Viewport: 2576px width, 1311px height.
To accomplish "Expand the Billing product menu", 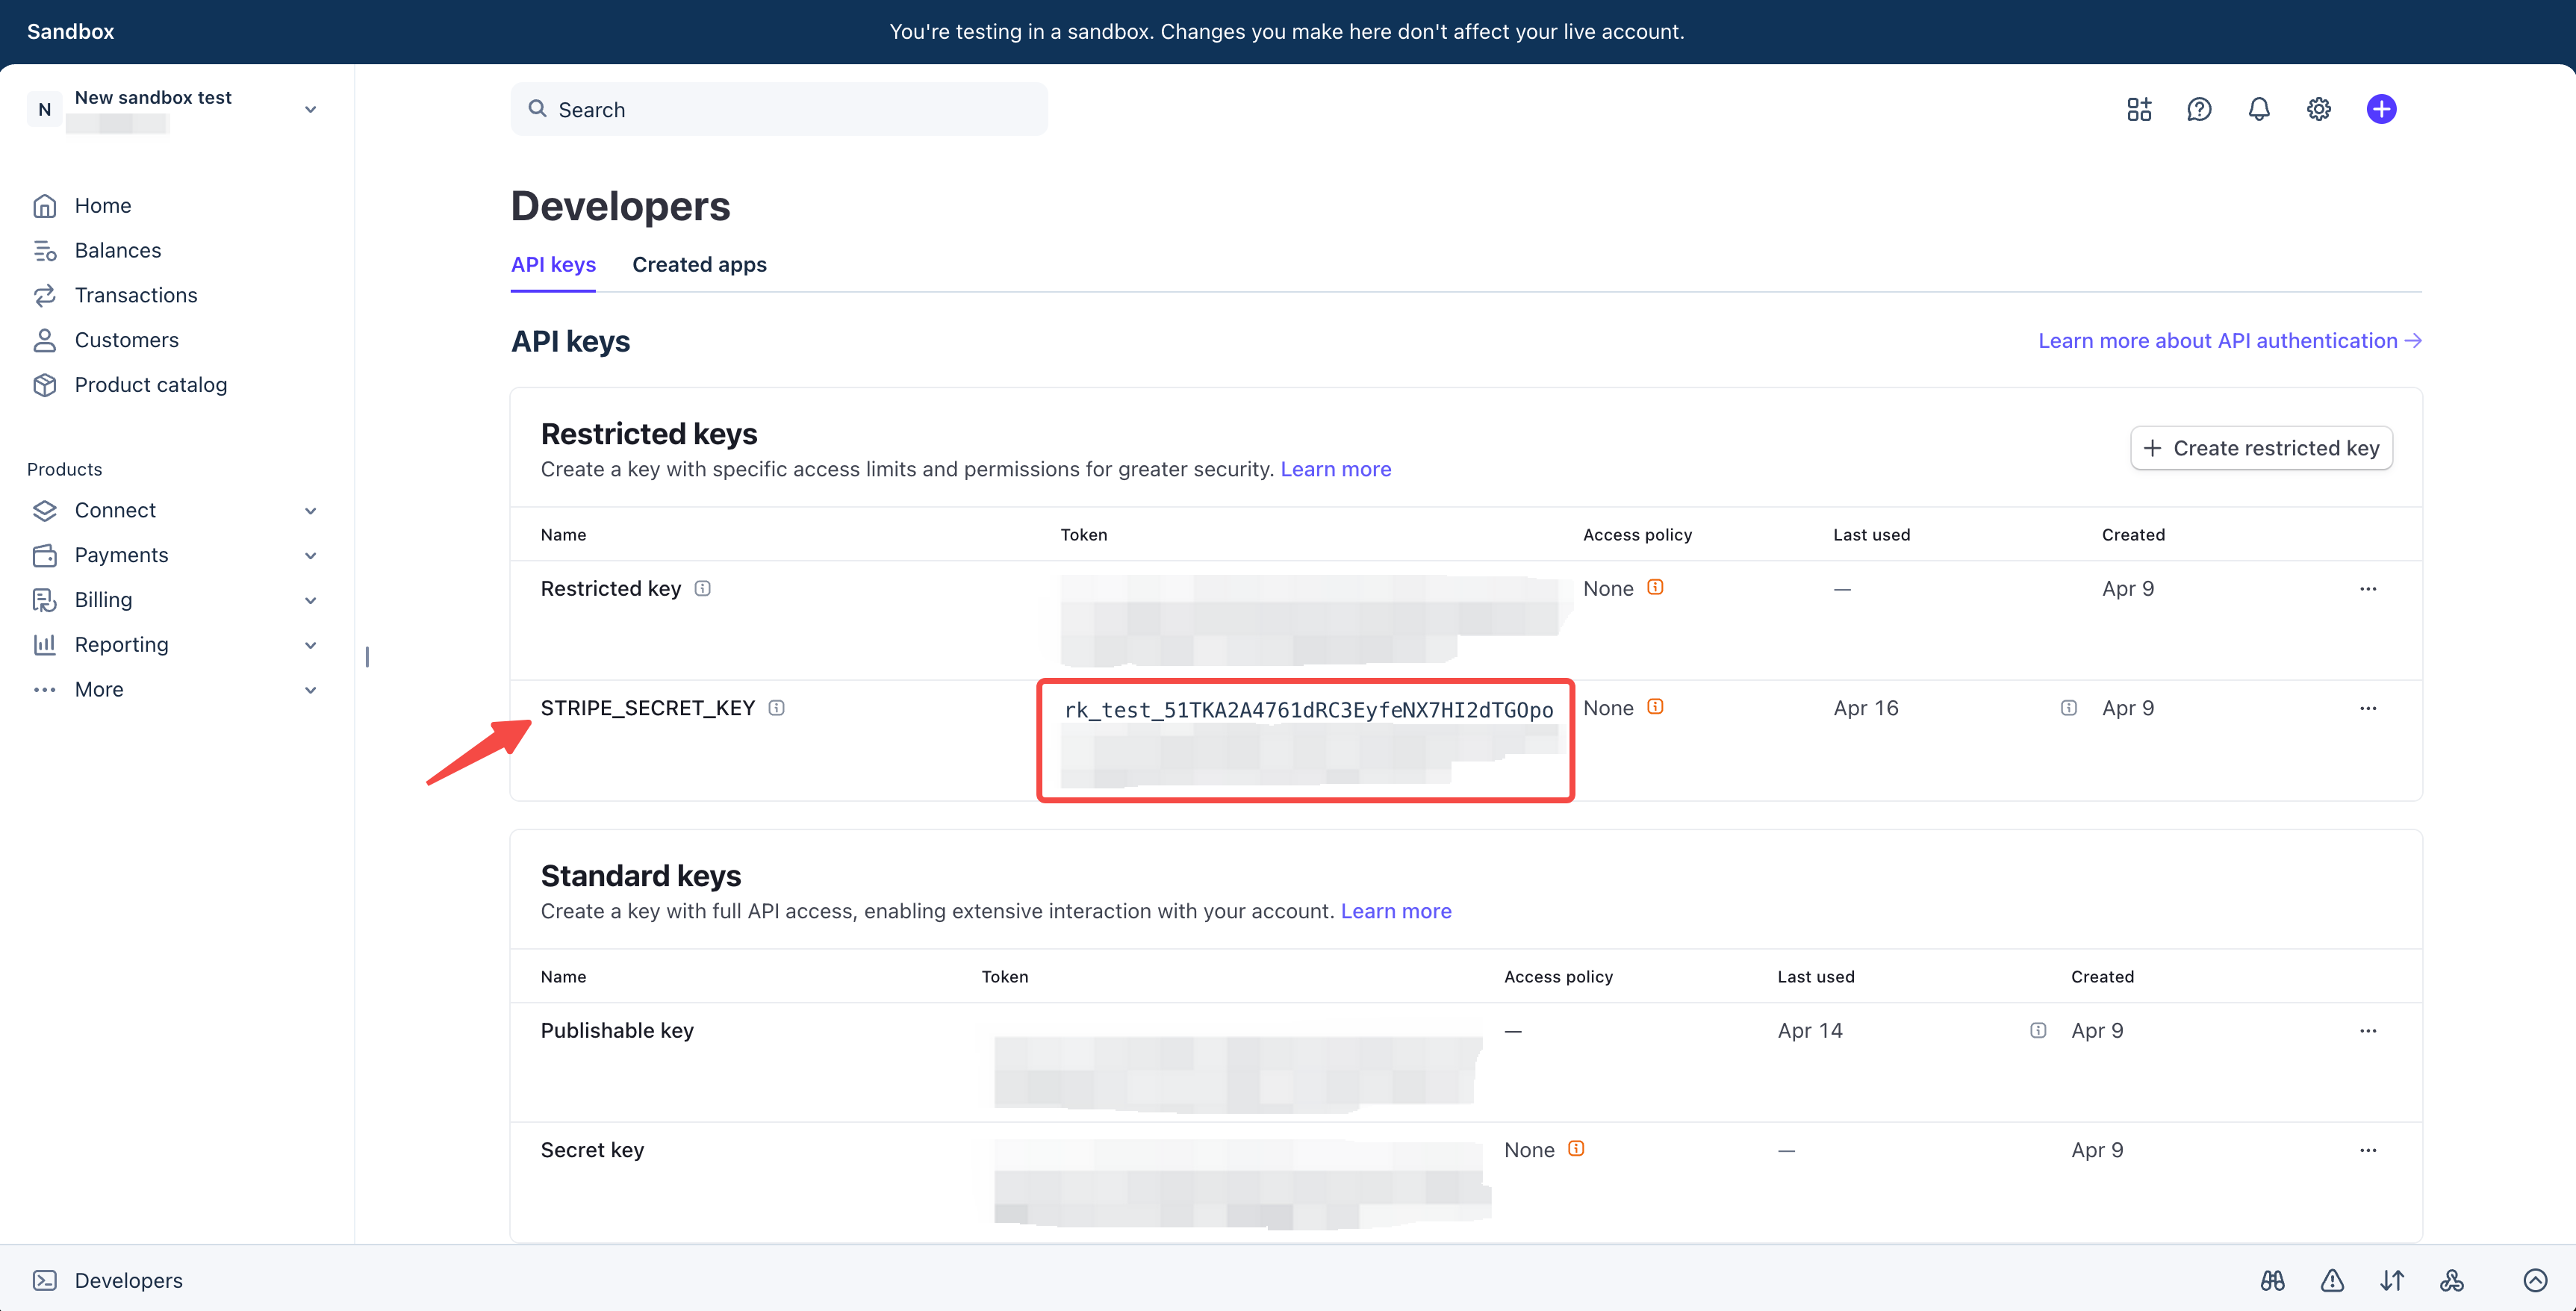I will pyautogui.click(x=310, y=601).
